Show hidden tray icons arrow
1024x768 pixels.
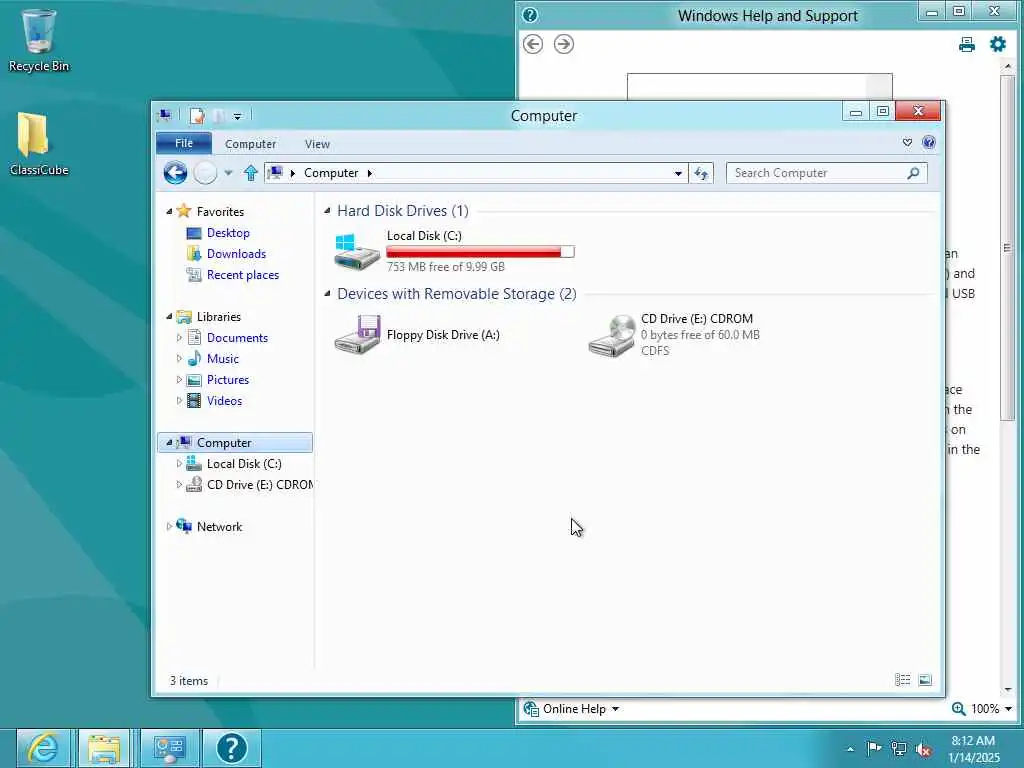tap(850, 749)
